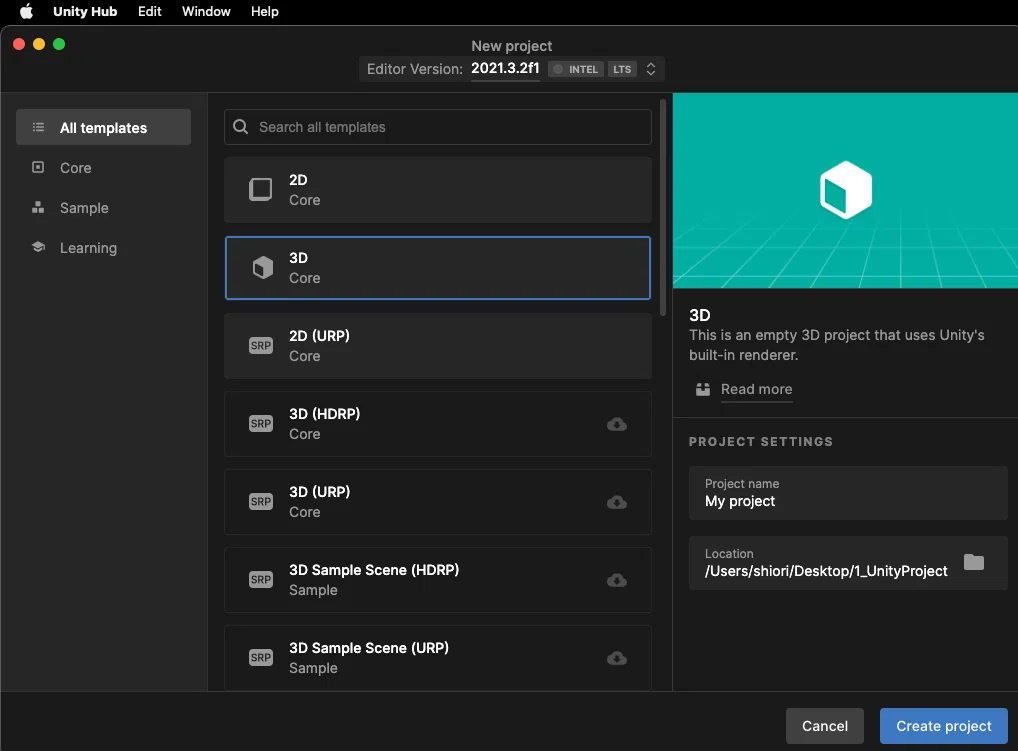Screen dimensions: 1018x751
Task: Filter templates by Core category
Action: pos(103,167)
